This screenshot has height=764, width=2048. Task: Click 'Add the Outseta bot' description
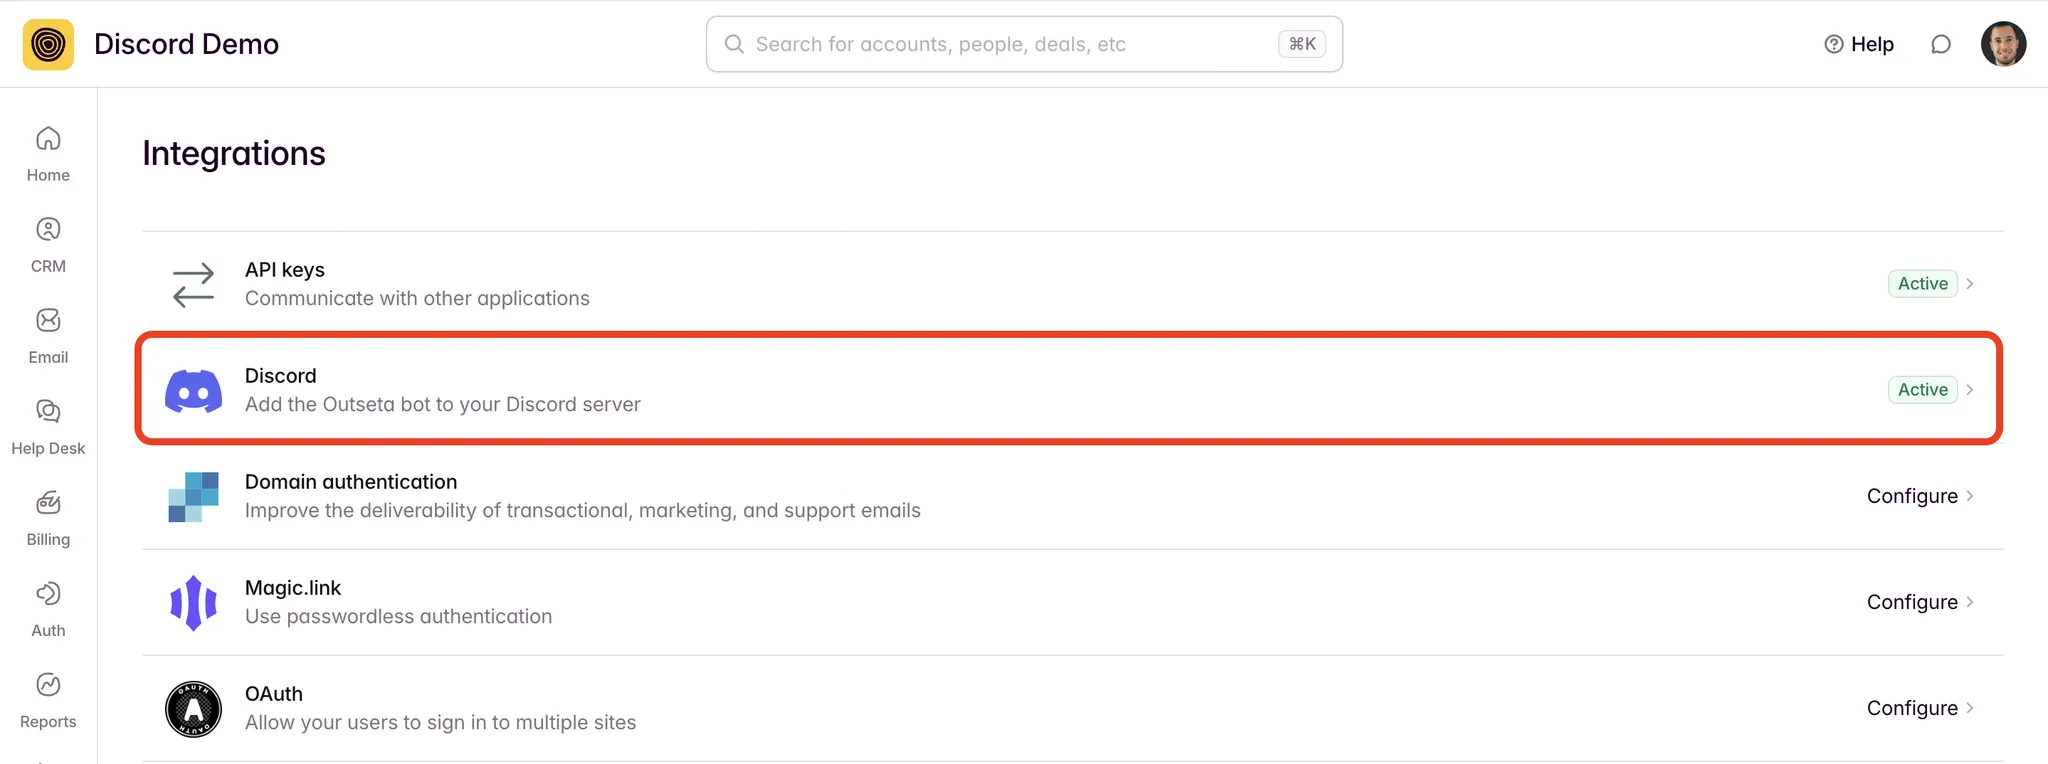[443, 404]
